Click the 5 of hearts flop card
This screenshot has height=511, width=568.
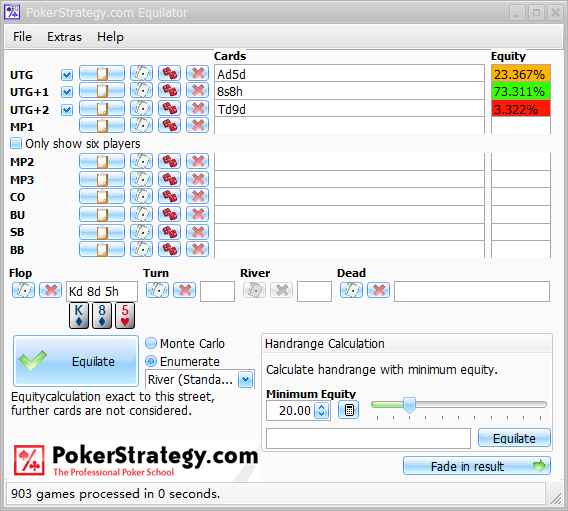(125, 316)
